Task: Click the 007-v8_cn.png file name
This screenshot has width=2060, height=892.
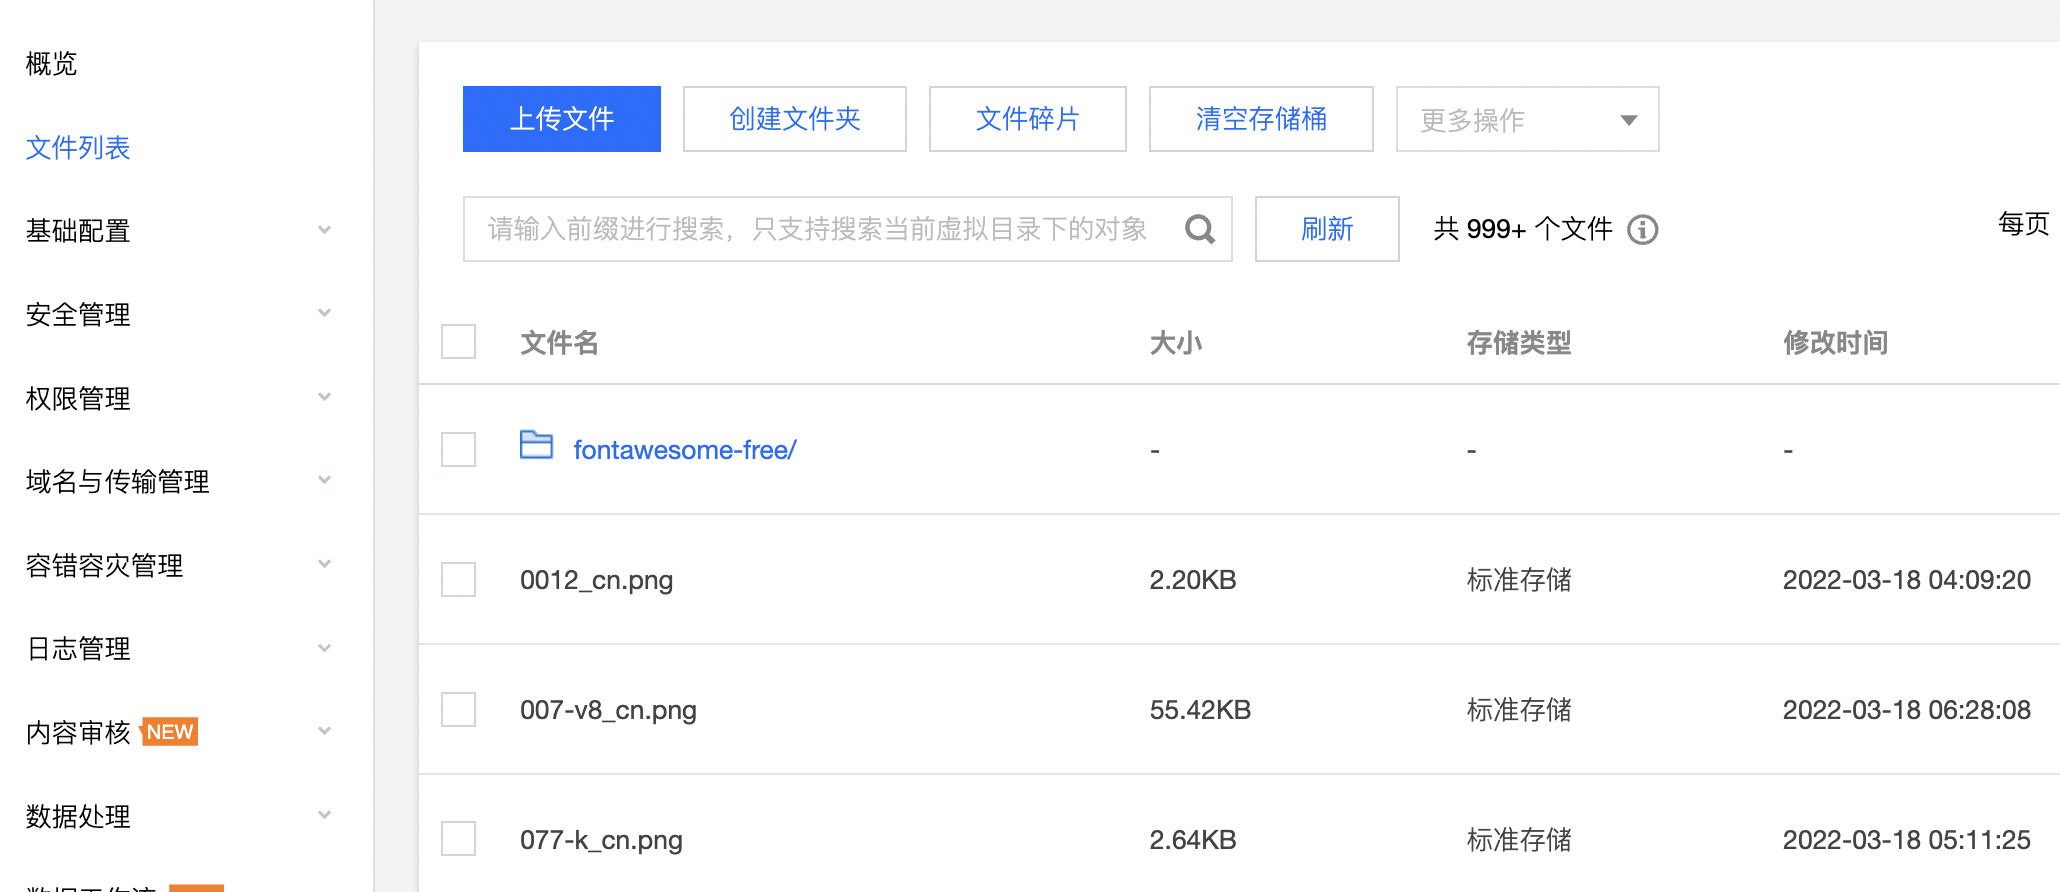Action: pos(608,710)
